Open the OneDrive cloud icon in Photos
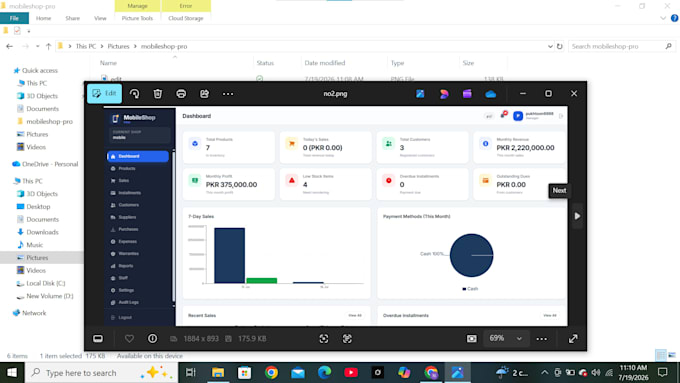The height and width of the screenshot is (383, 680). tap(490, 94)
